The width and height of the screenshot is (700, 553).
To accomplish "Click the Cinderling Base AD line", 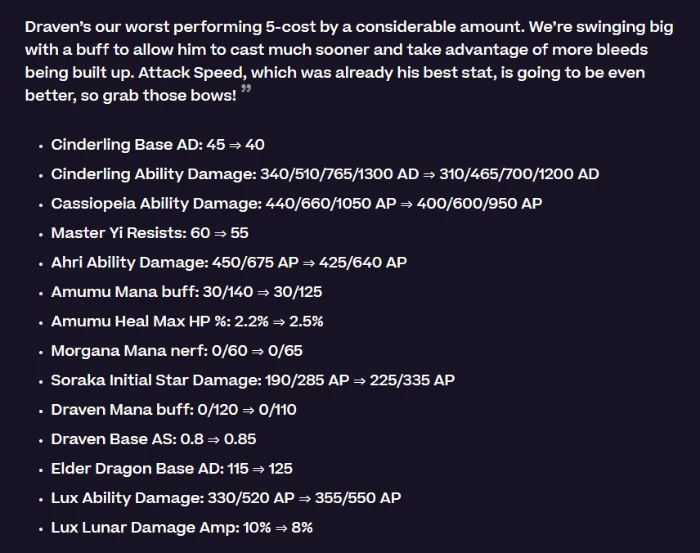I will coord(158,145).
